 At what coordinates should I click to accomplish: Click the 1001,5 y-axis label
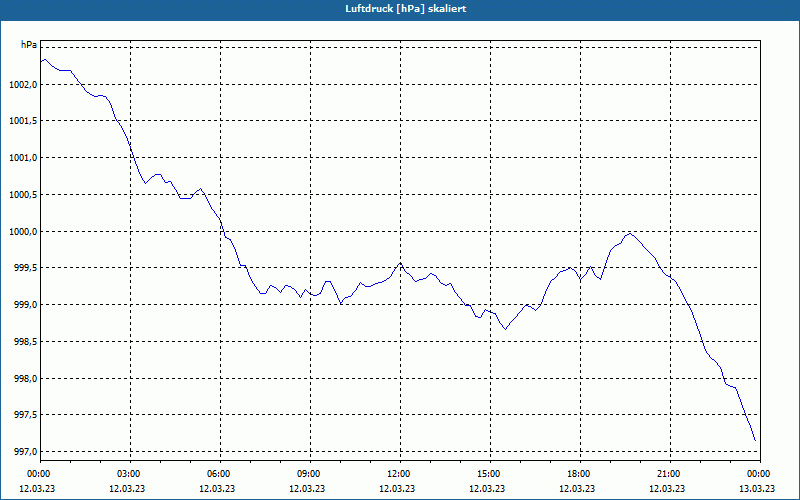click(23, 121)
